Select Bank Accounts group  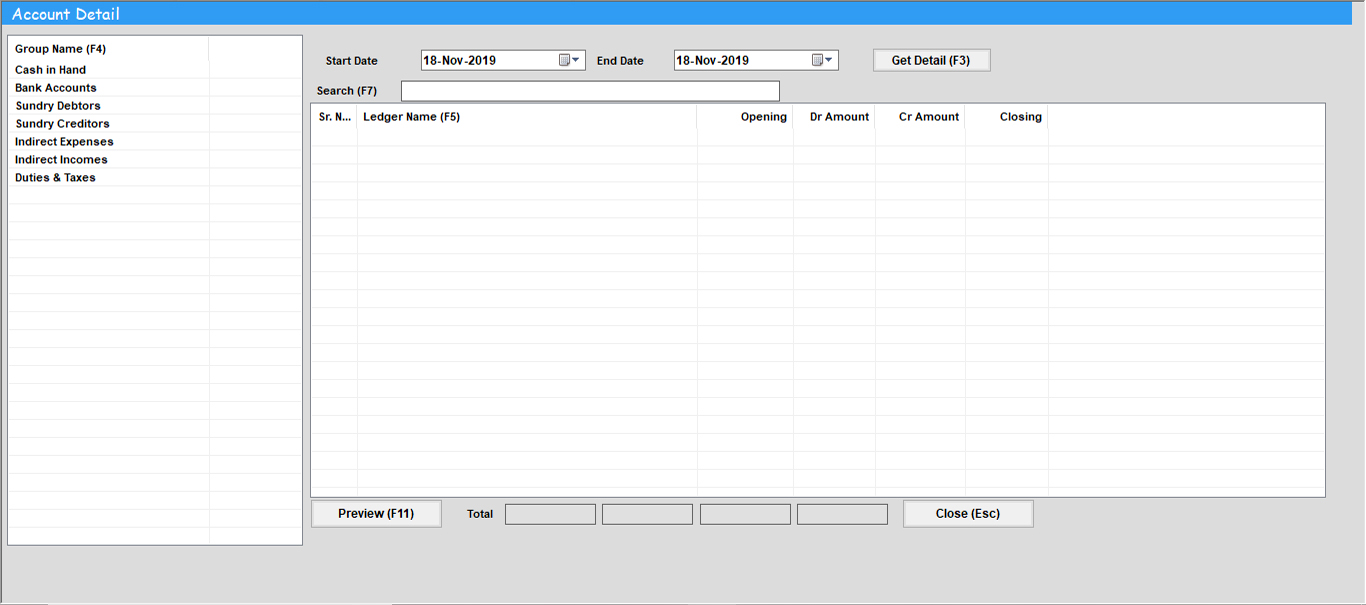pos(56,88)
